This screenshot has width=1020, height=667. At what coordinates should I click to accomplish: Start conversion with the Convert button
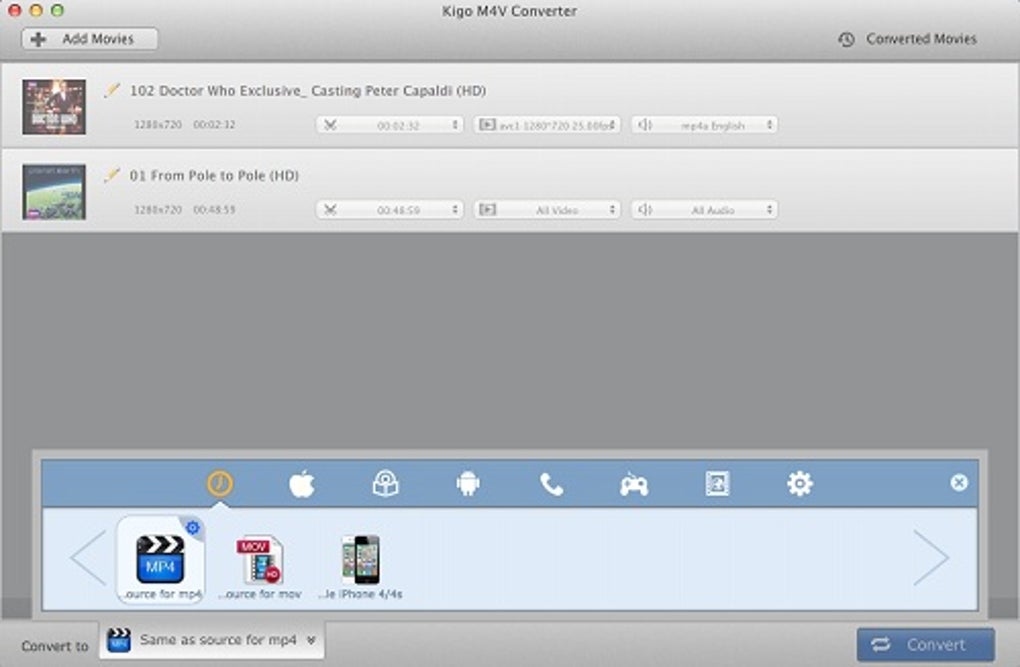click(x=926, y=645)
